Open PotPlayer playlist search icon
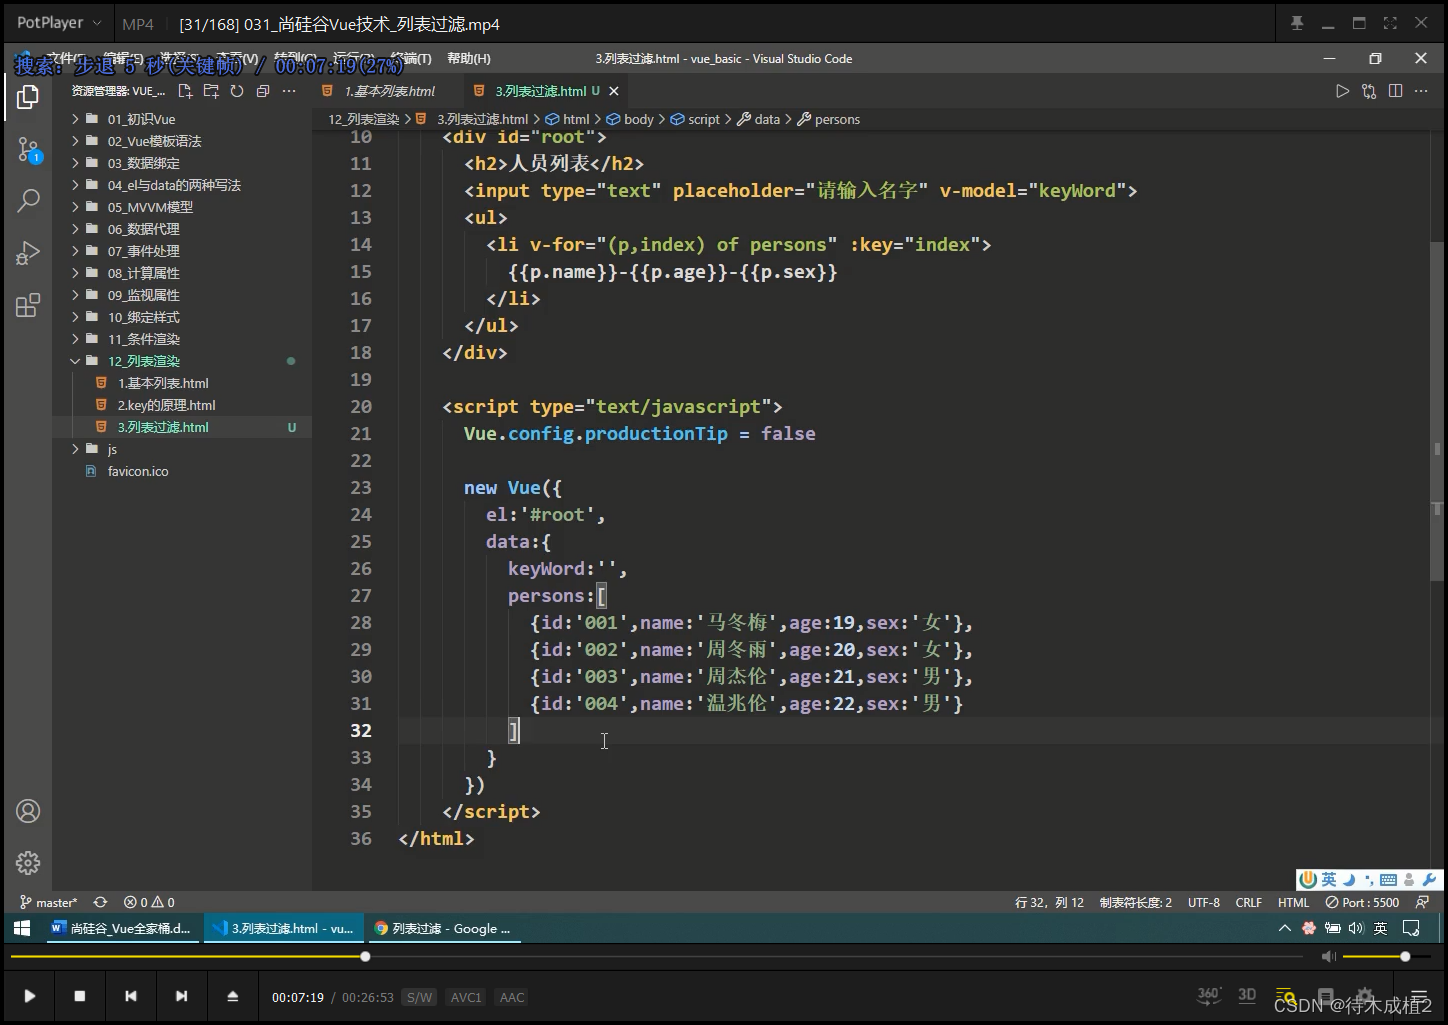Viewport: 1448px width, 1025px height. coord(1286,997)
